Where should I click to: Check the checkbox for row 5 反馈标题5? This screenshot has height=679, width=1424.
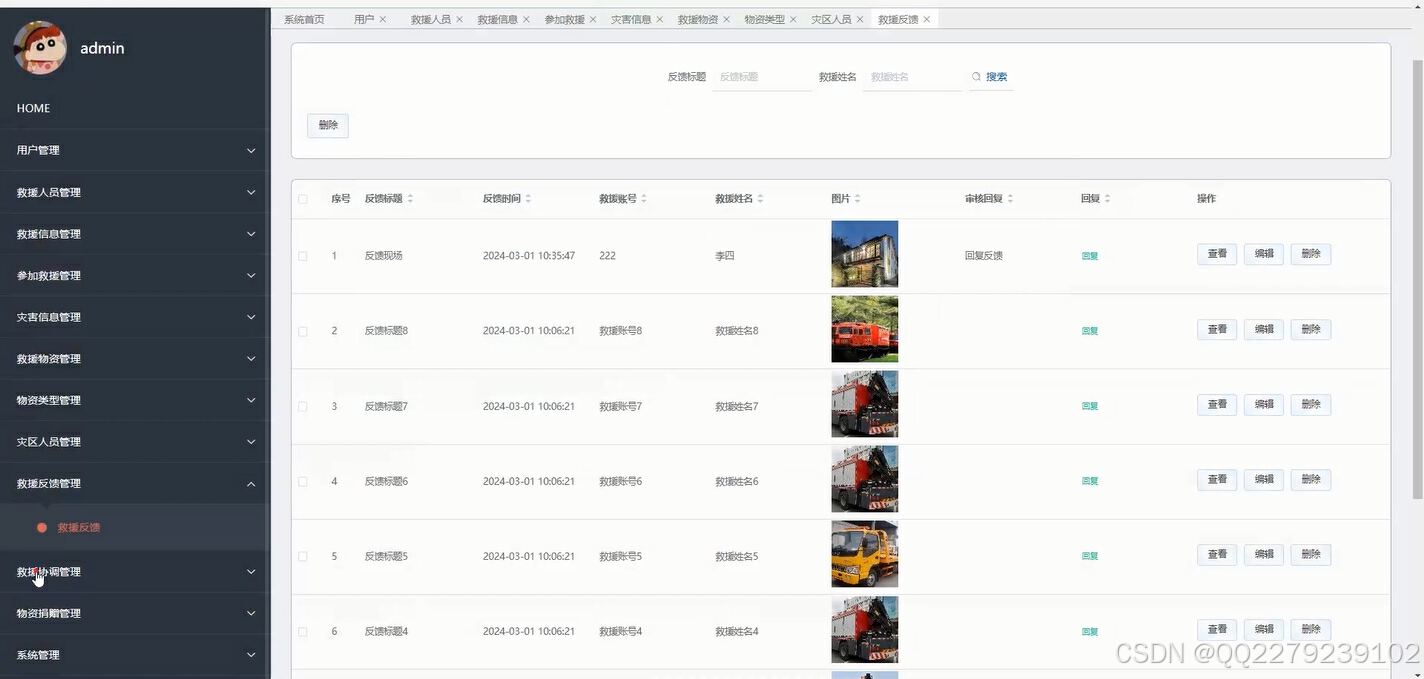coord(303,556)
